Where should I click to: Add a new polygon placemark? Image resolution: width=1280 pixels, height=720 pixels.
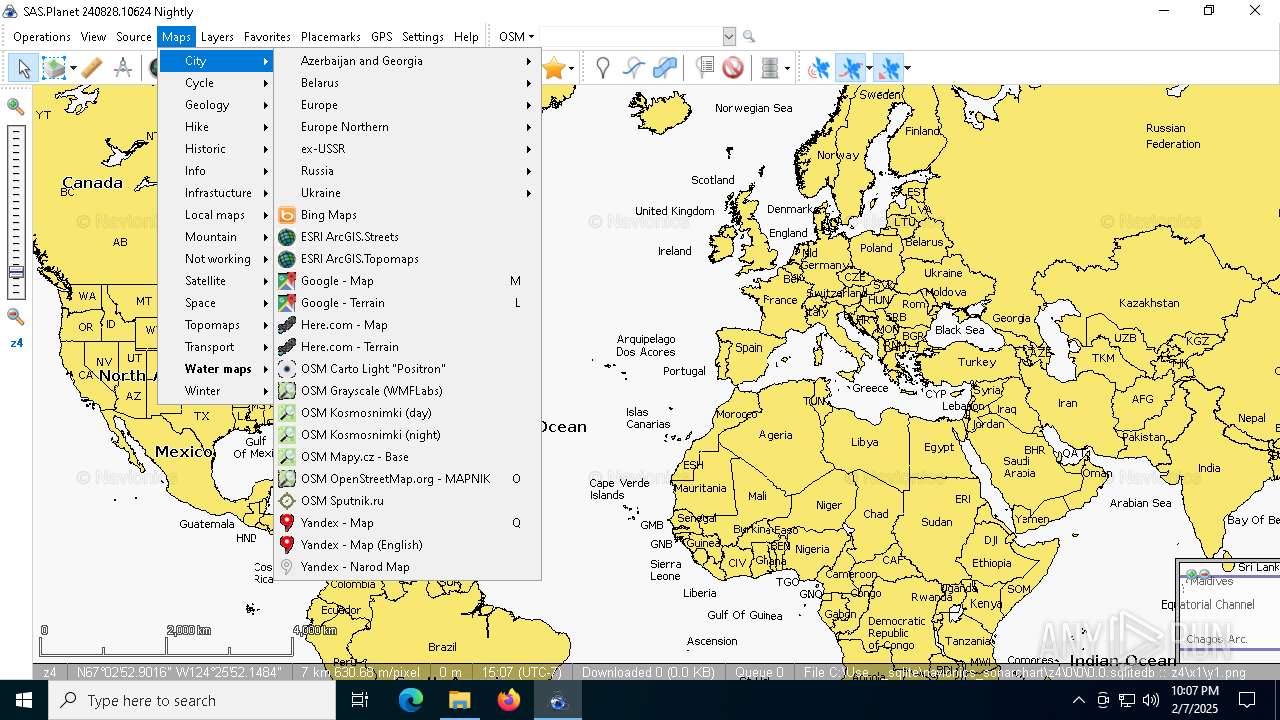(x=664, y=68)
